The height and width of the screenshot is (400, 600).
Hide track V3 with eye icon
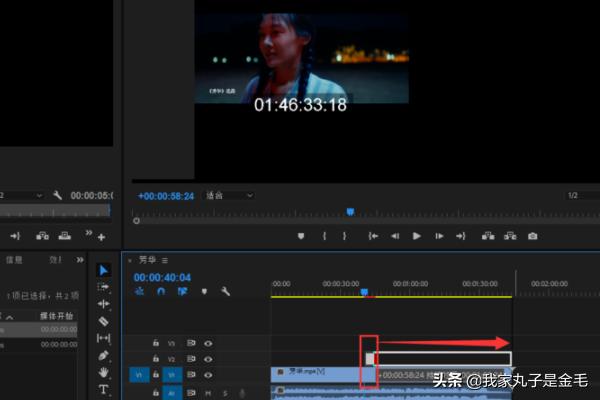[x=208, y=342]
